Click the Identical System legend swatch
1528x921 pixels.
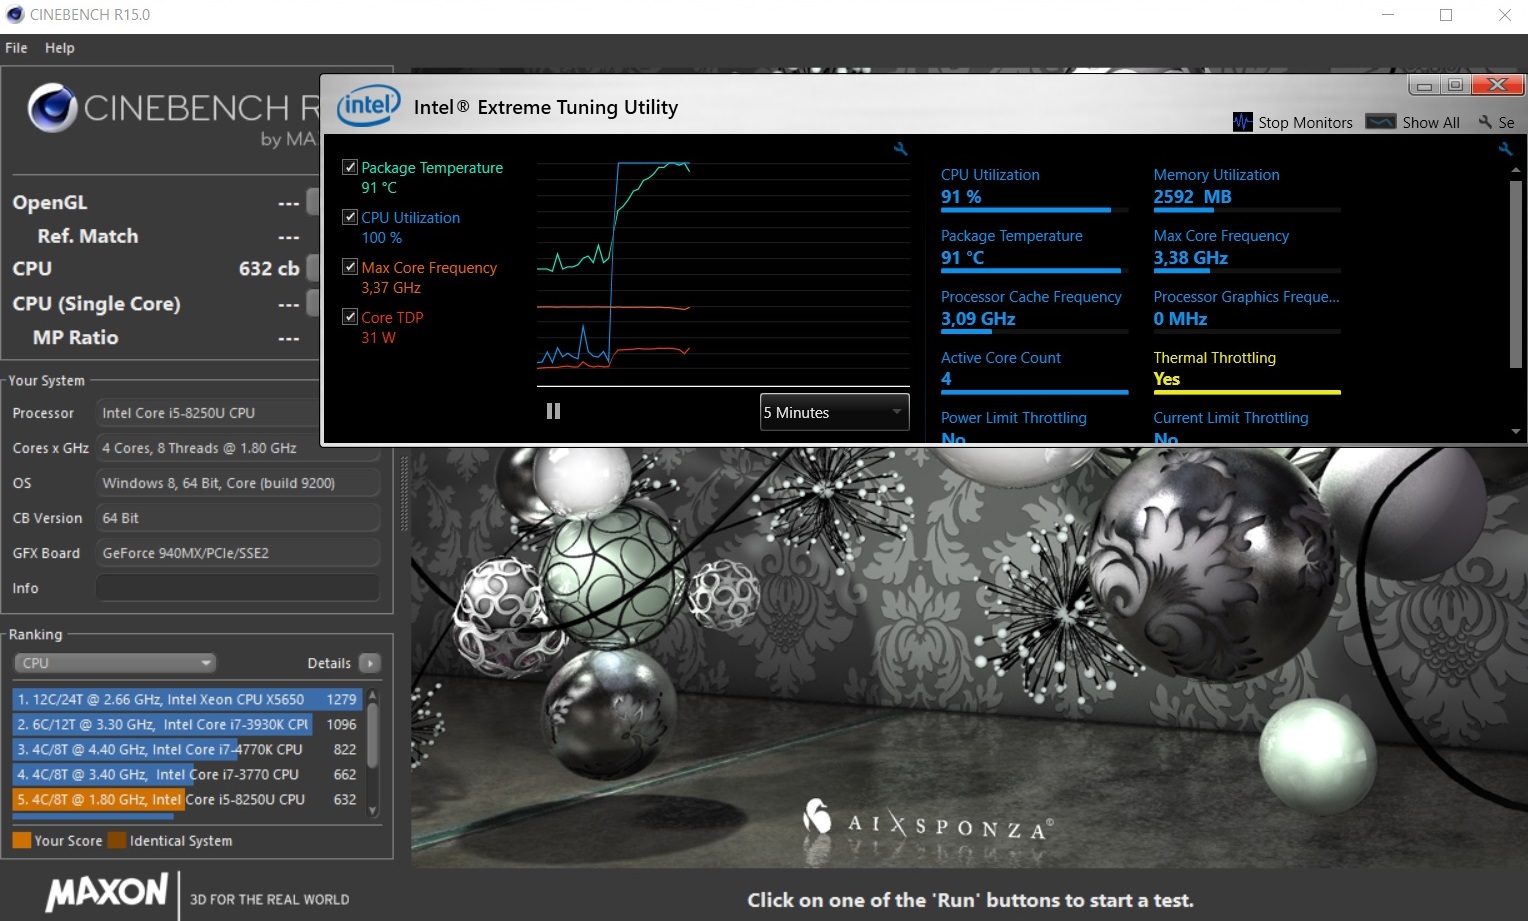[x=117, y=840]
